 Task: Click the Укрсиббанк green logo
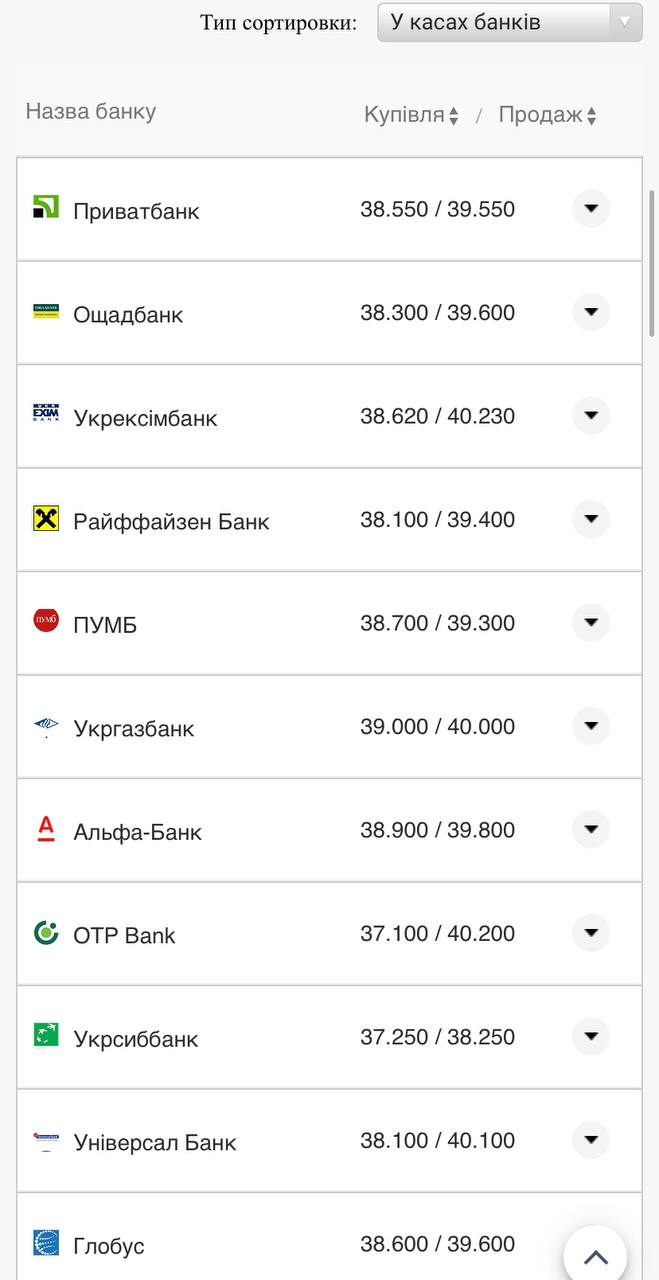pyautogui.click(x=46, y=1035)
